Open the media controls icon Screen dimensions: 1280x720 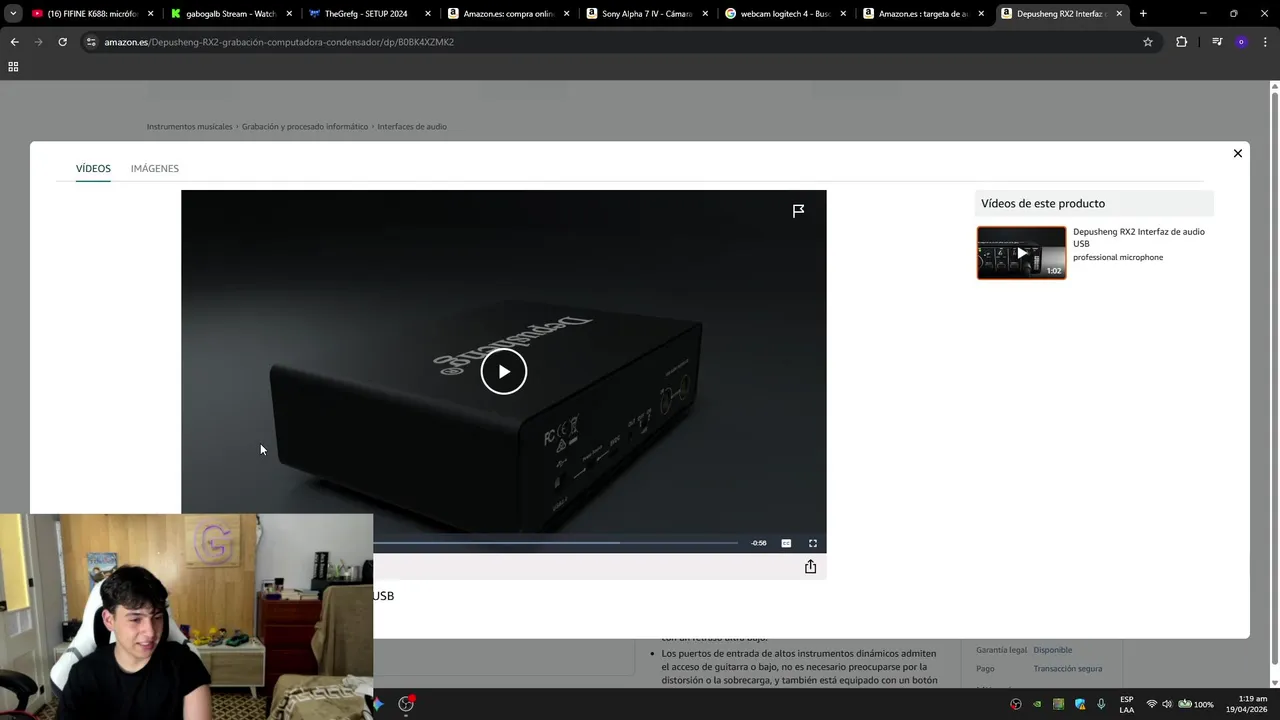1217,42
